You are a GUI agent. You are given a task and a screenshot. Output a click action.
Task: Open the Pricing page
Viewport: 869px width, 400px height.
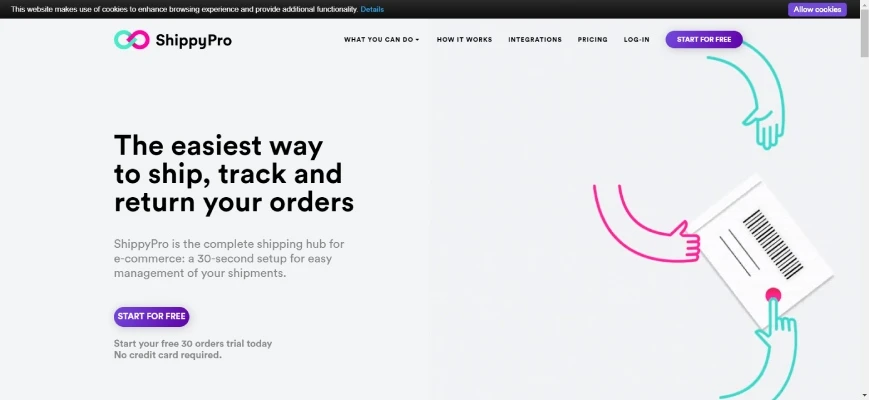coord(592,39)
